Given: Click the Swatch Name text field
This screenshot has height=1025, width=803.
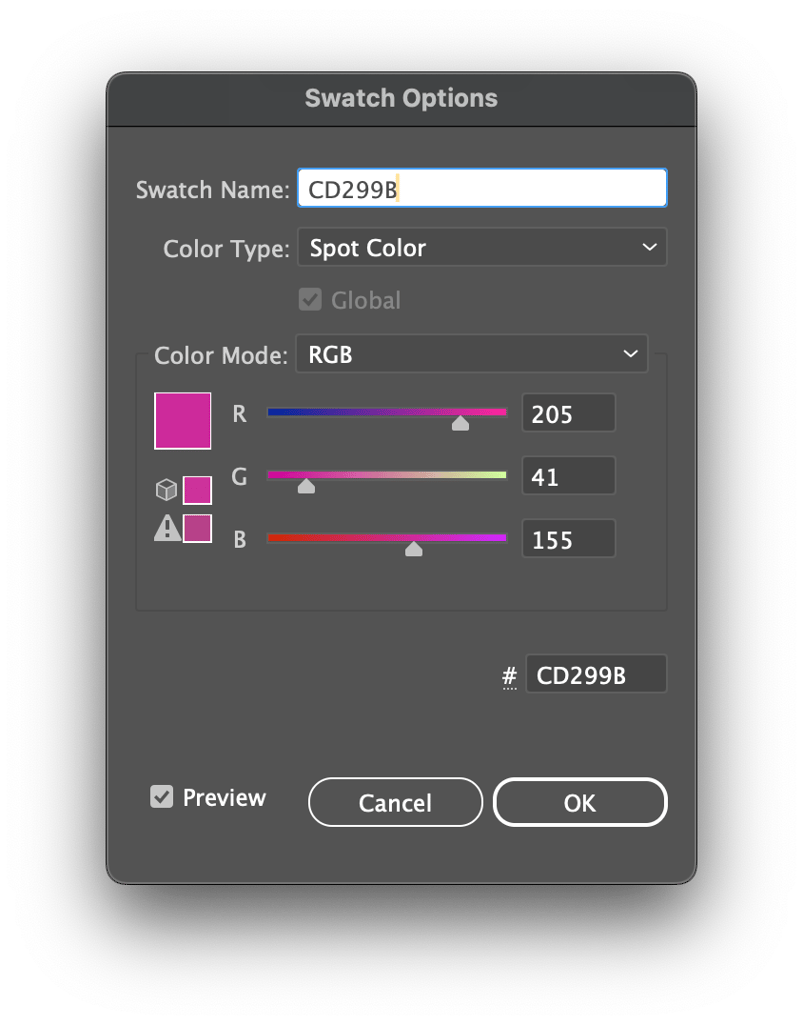Looking at the screenshot, I should coord(482,187).
